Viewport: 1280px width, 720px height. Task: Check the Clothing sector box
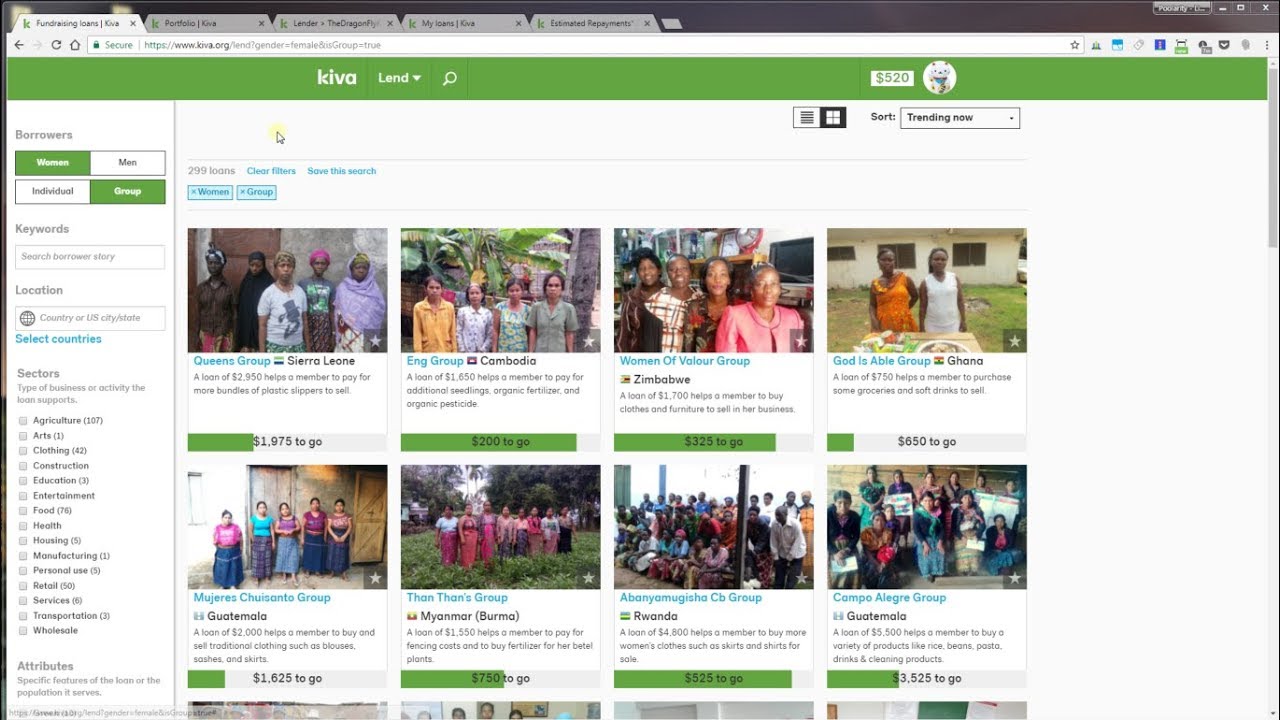point(23,451)
